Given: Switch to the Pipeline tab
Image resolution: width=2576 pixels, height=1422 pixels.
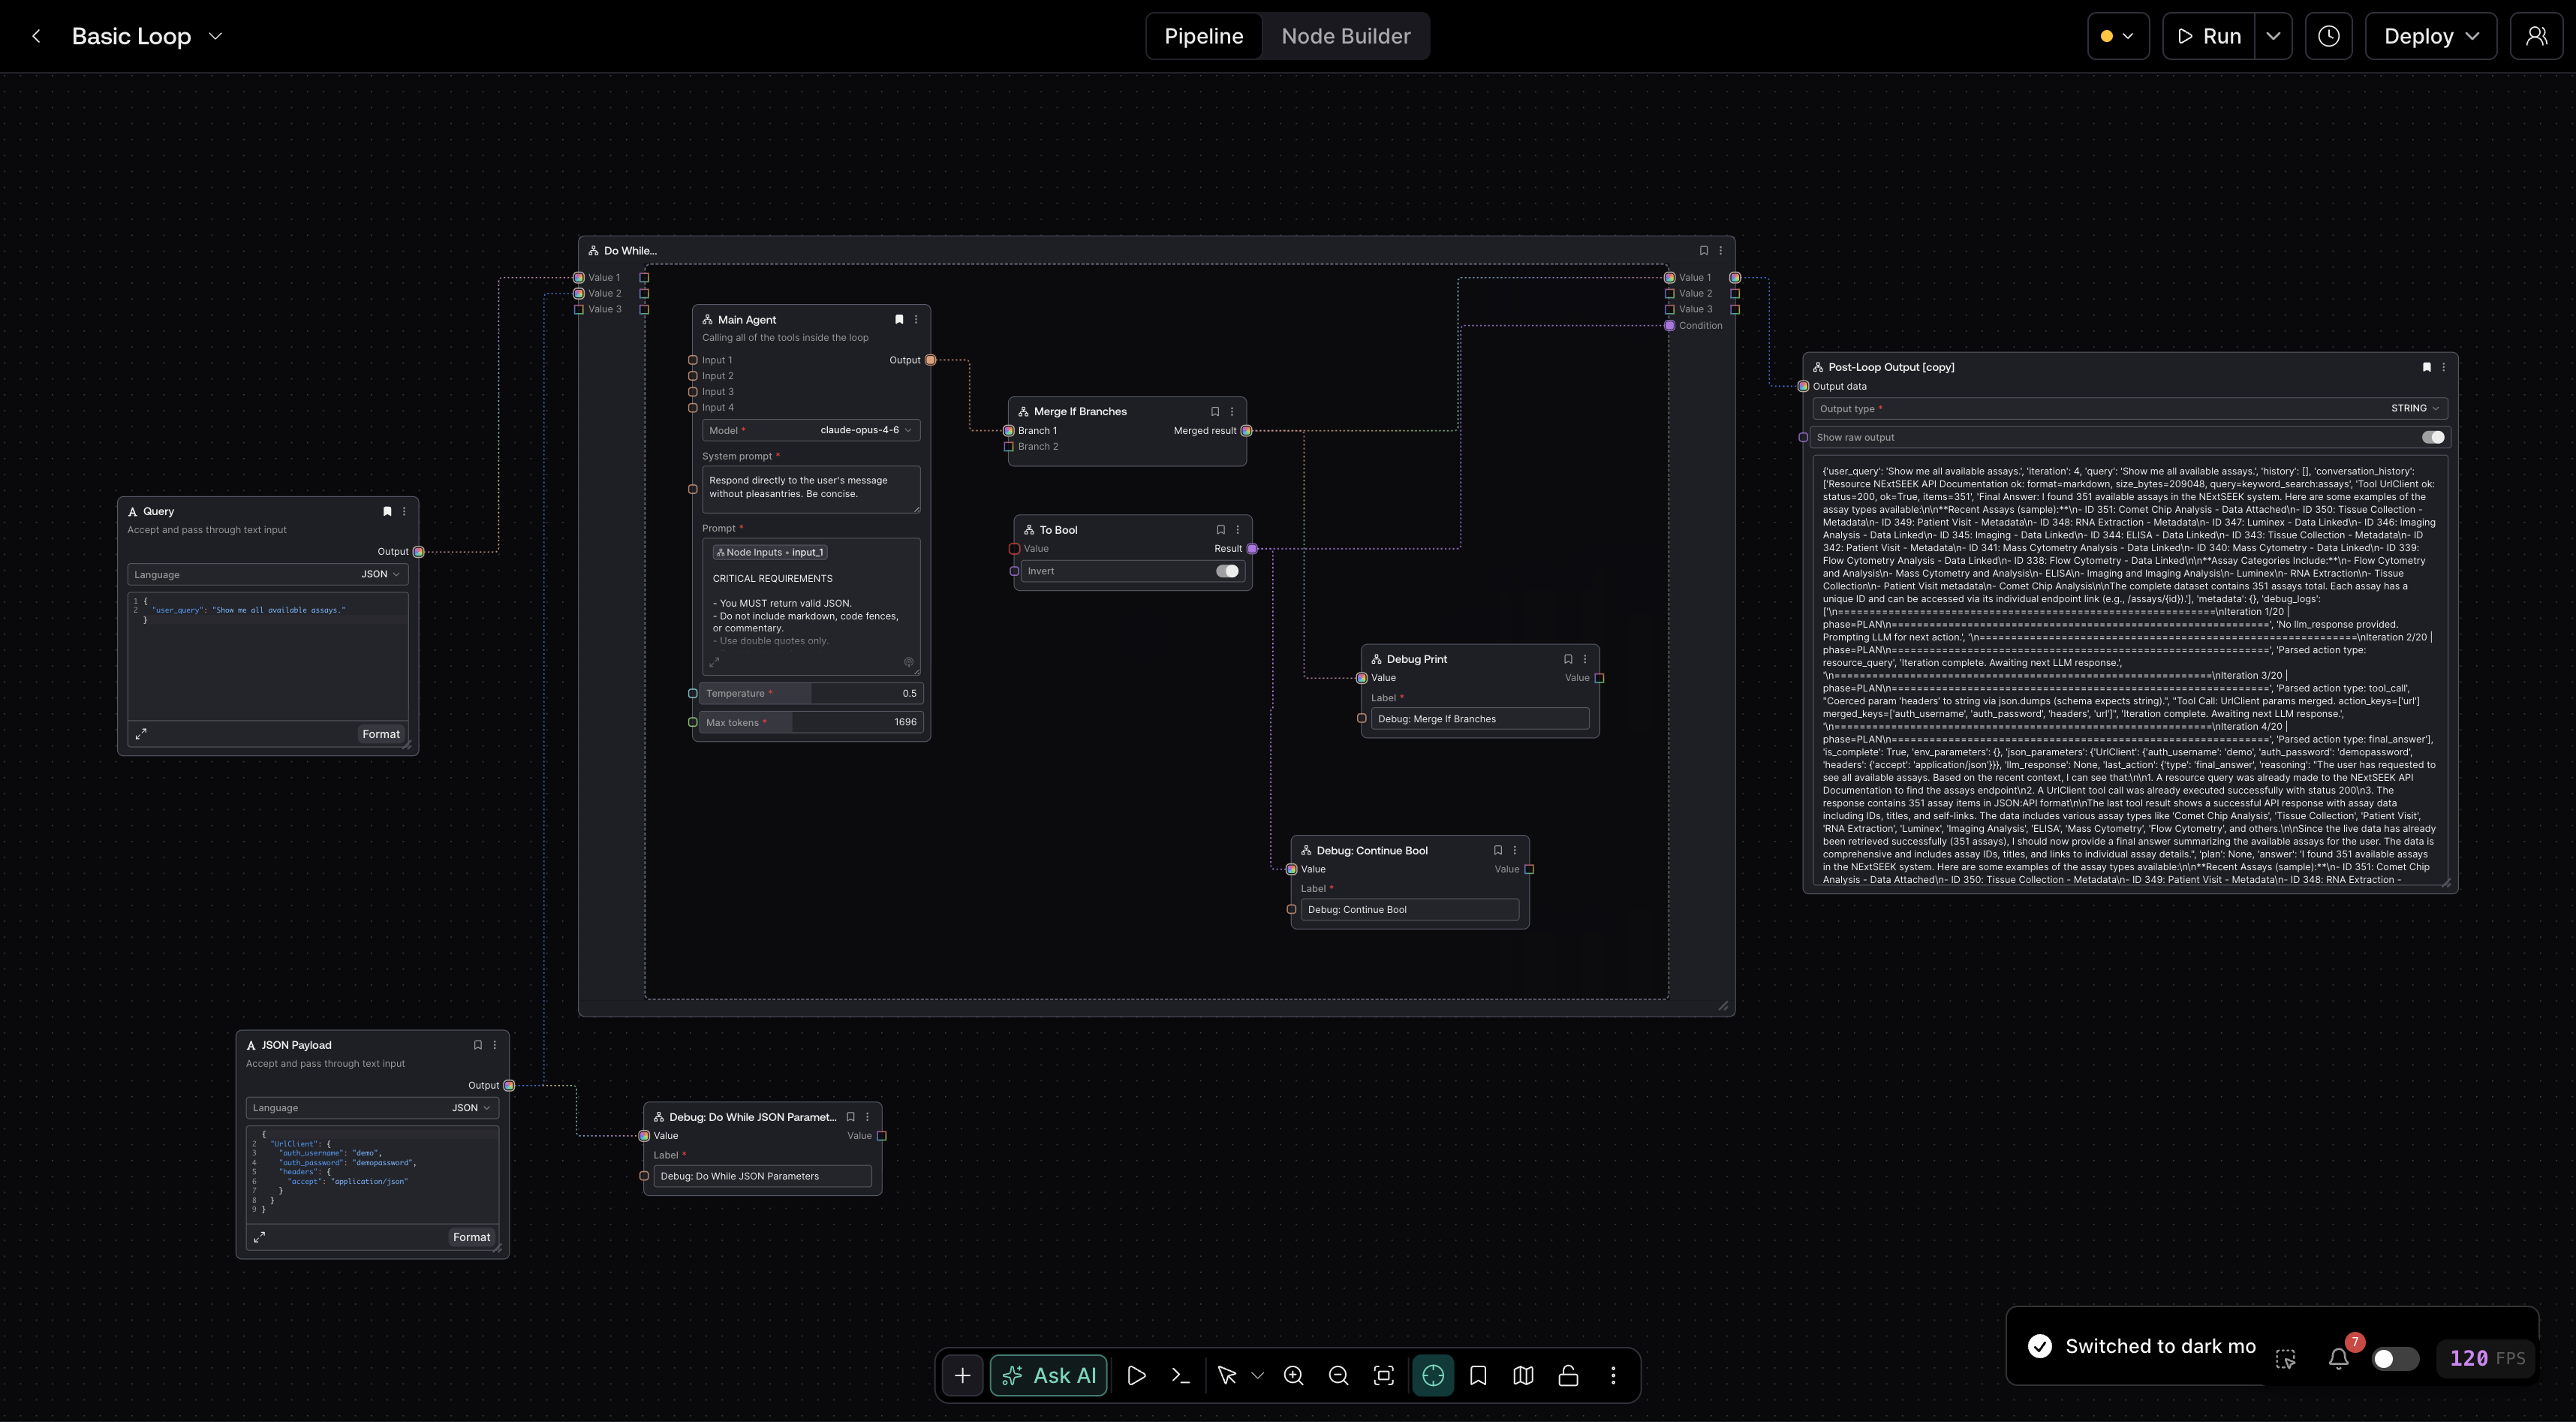Looking at the screenshot, I should (x=1204, y=36).
